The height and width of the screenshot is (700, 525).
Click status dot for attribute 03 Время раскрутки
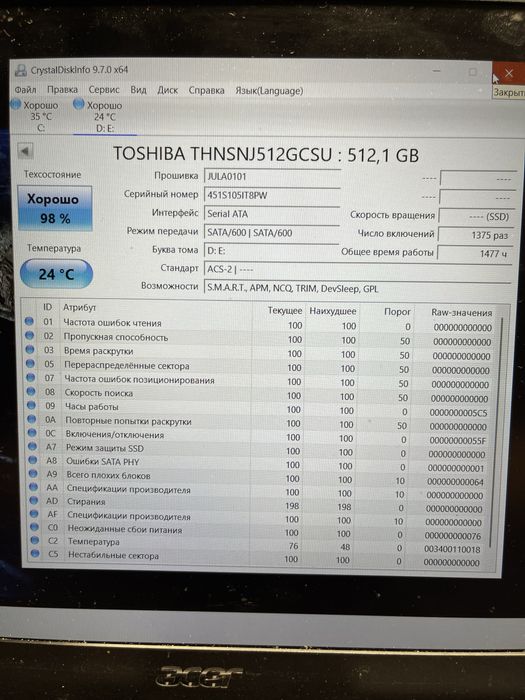click(x=30, y=350)
